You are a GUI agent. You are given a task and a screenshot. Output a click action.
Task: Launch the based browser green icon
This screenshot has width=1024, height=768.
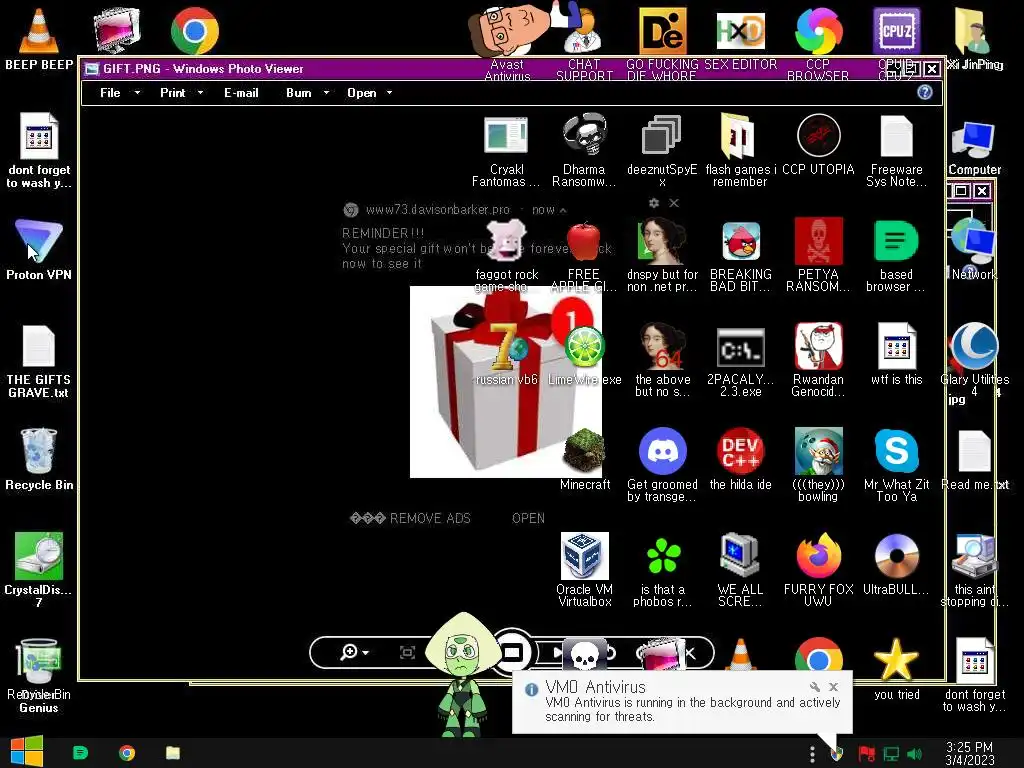pos(896,242)
